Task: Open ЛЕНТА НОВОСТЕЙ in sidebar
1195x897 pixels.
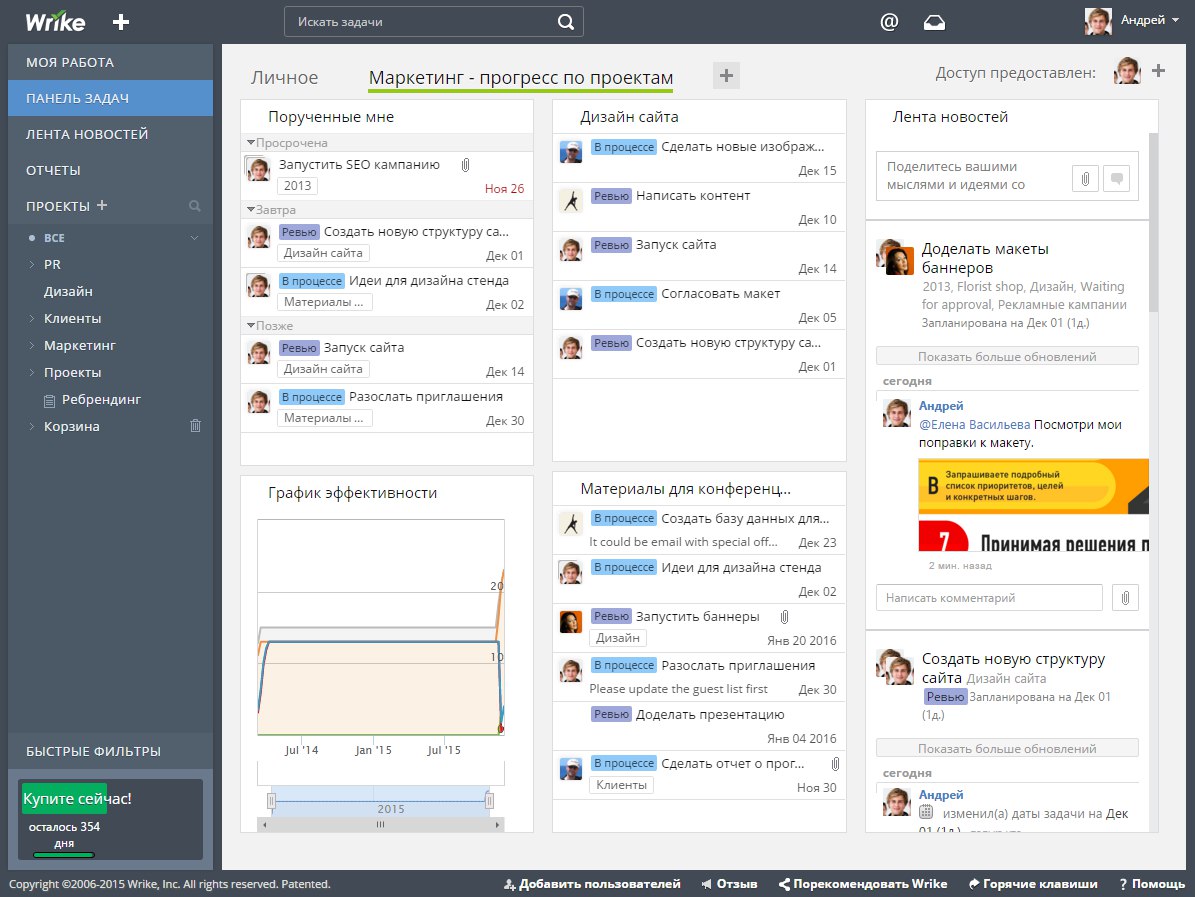Action: point(111,134)
